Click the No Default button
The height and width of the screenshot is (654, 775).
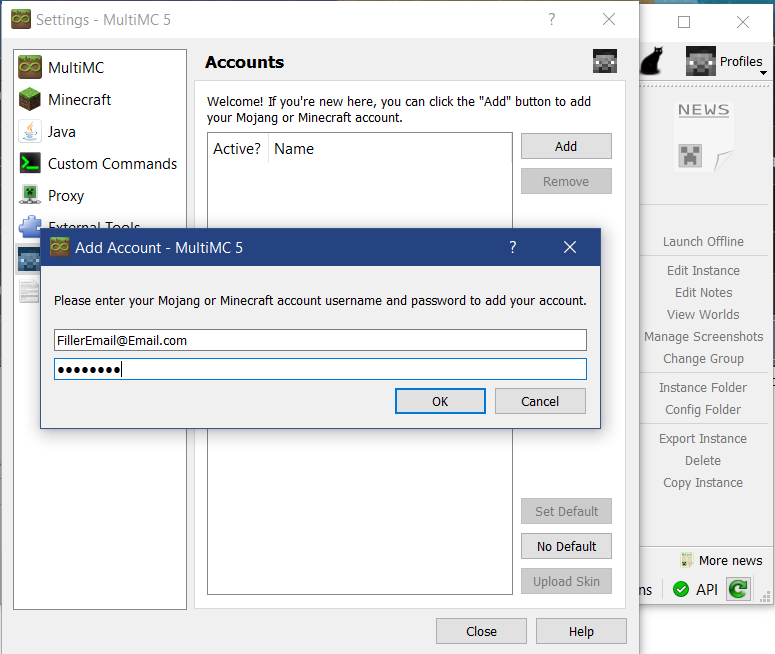coord(566,546)
